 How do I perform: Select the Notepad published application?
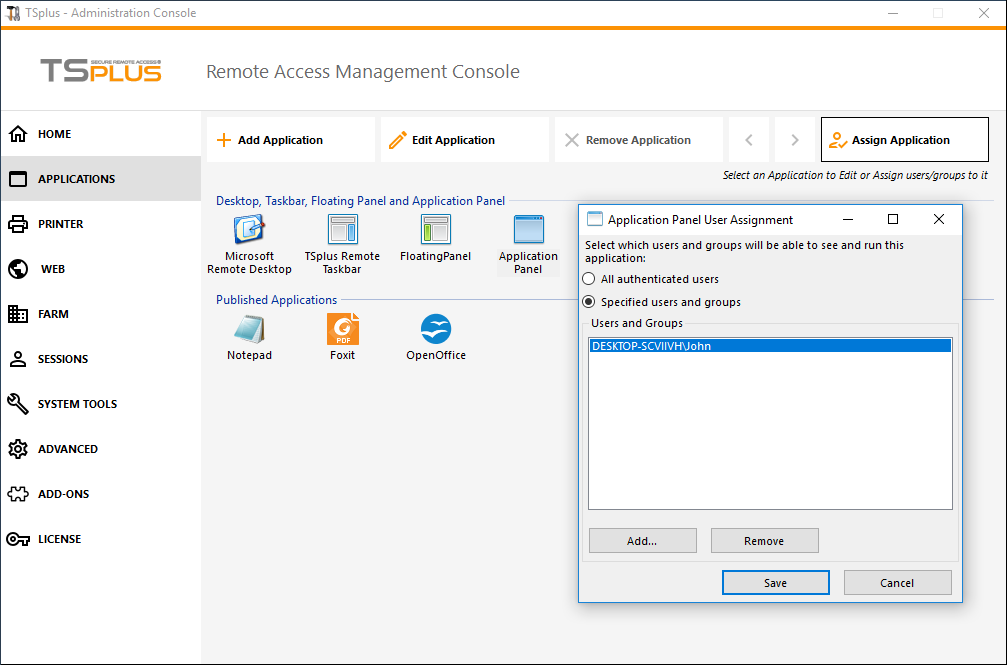pyautogui.click(x=249, y=329)
